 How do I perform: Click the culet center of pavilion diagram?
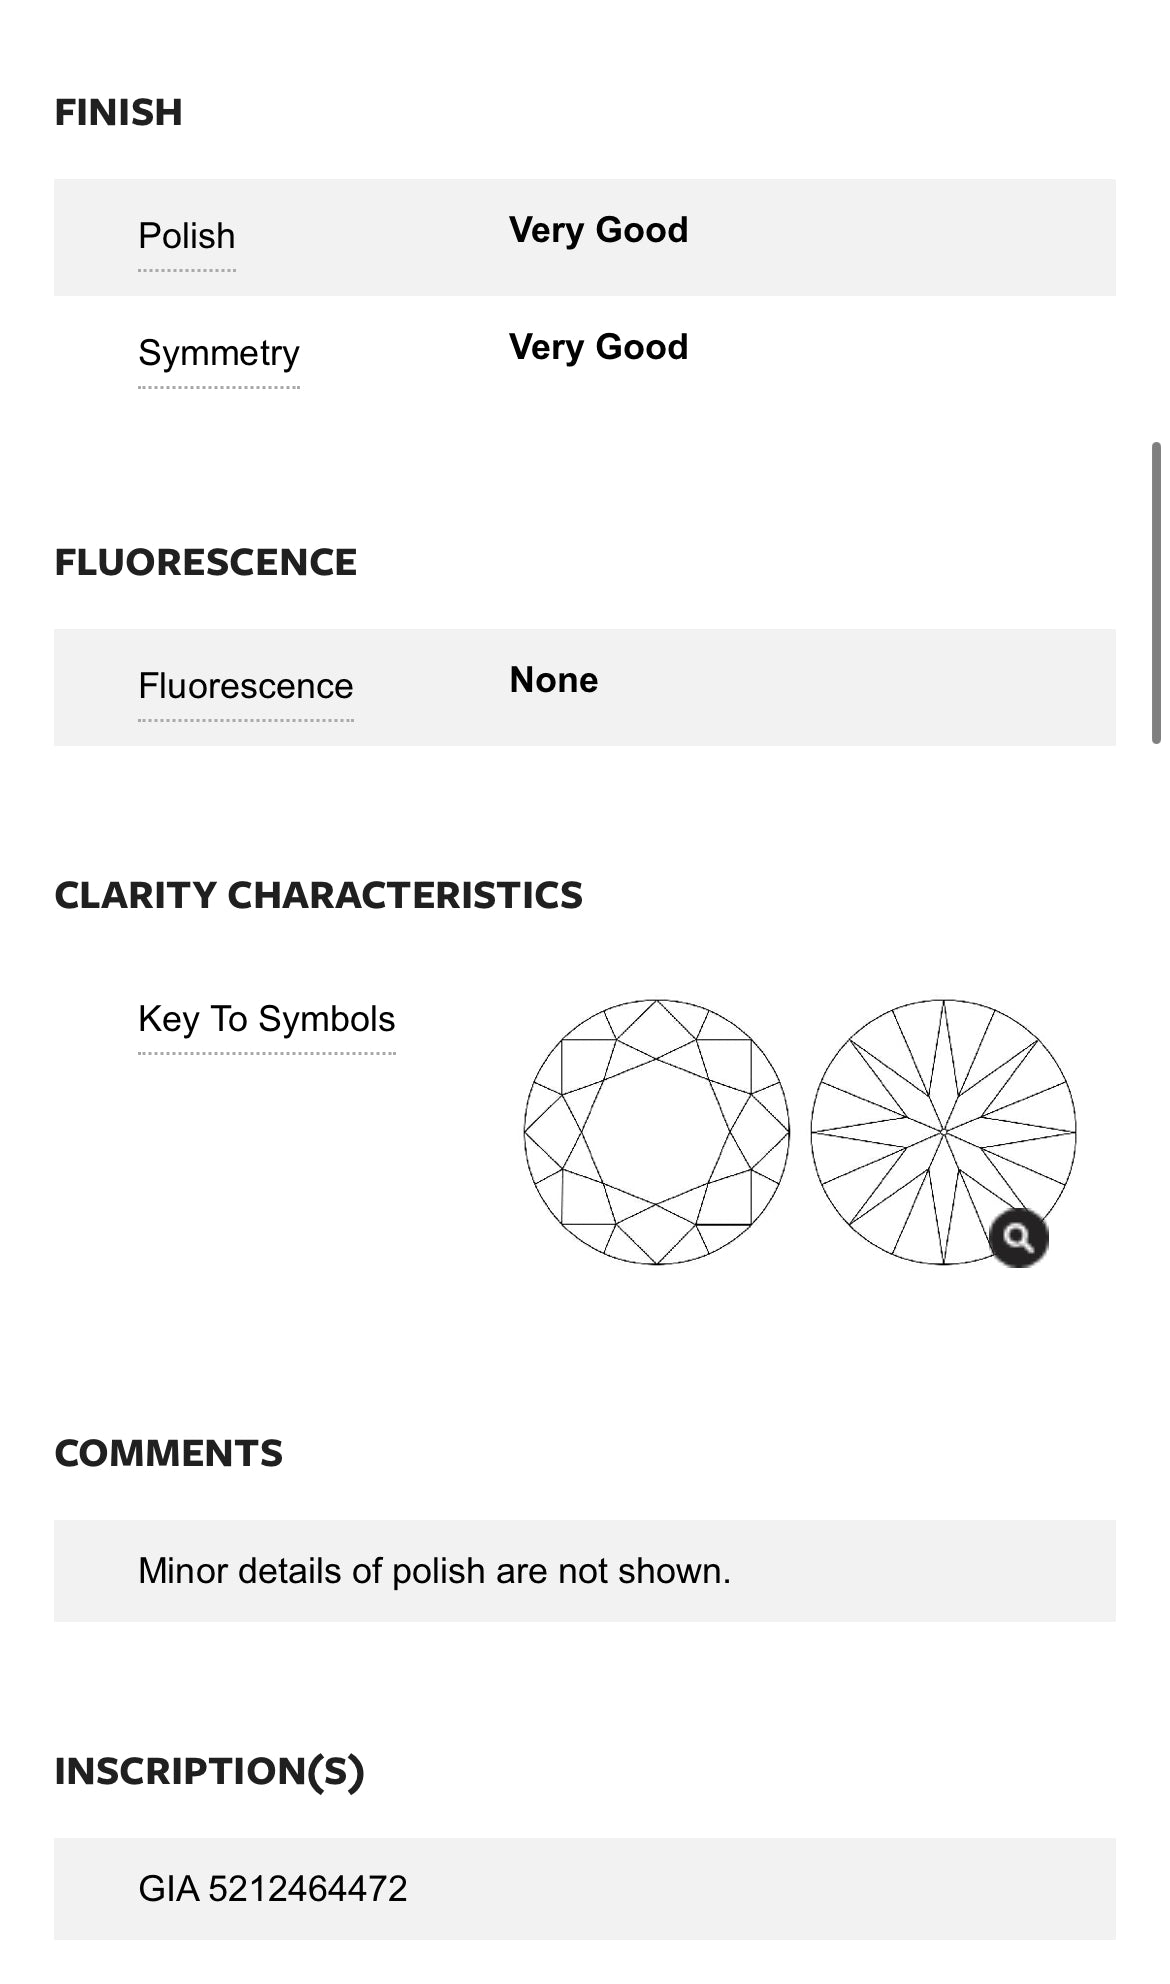[x=944, y=1132]
